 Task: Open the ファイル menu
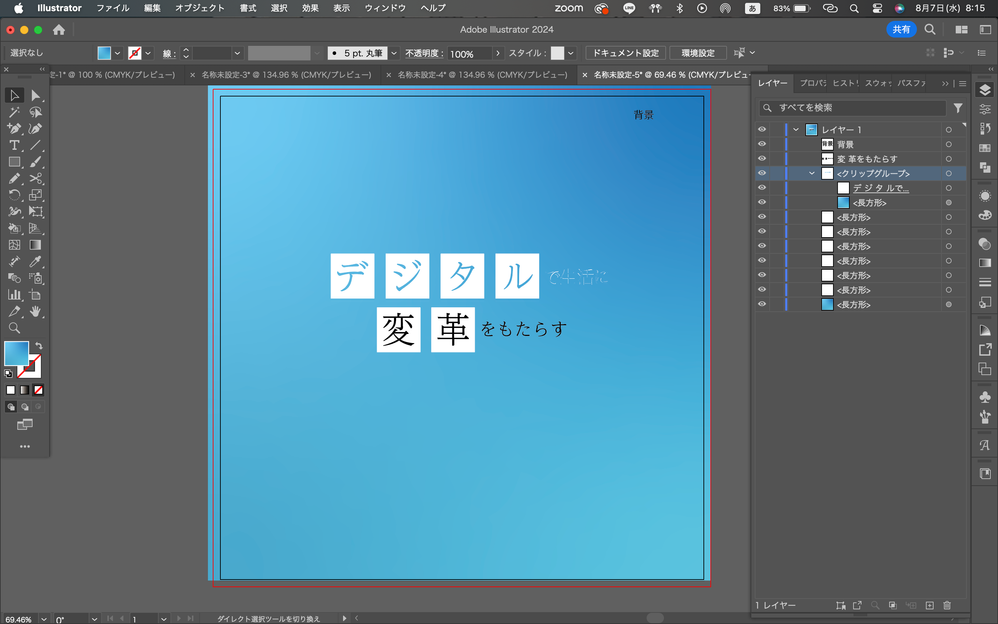pyautogui.click(x=113, y=8)
